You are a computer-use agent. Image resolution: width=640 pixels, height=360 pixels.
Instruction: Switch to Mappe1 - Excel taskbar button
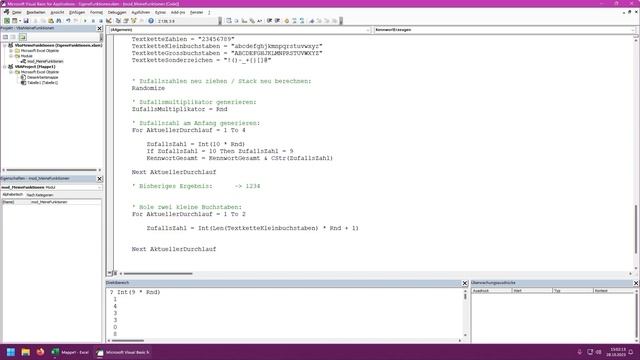[70, 352]
